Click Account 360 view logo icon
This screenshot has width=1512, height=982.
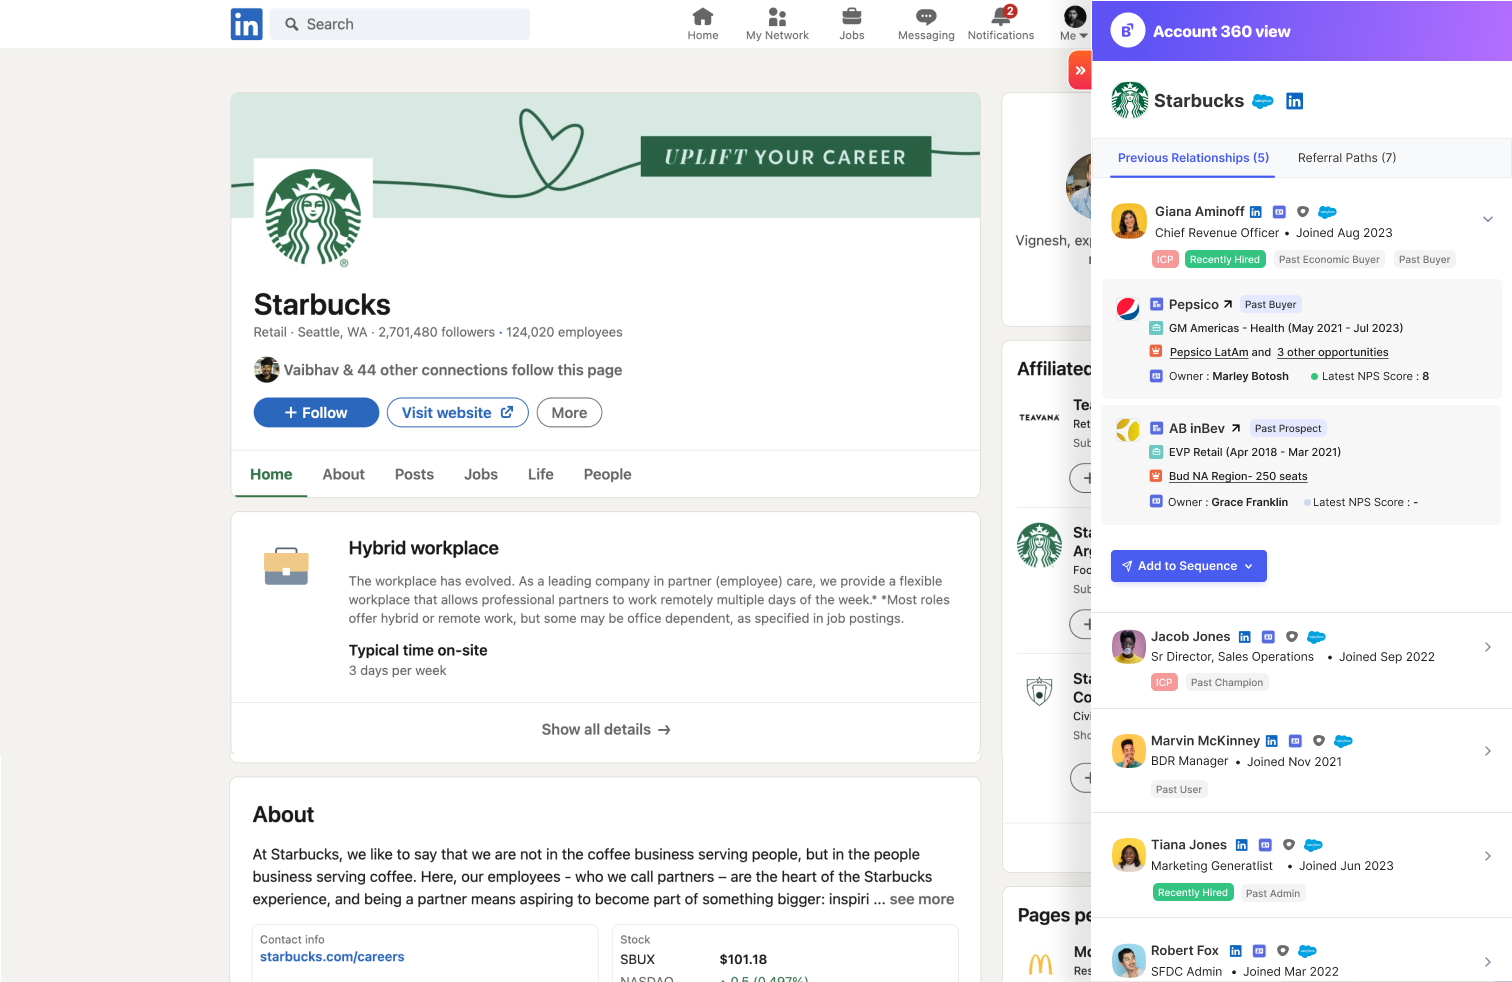coord(1127,31)
